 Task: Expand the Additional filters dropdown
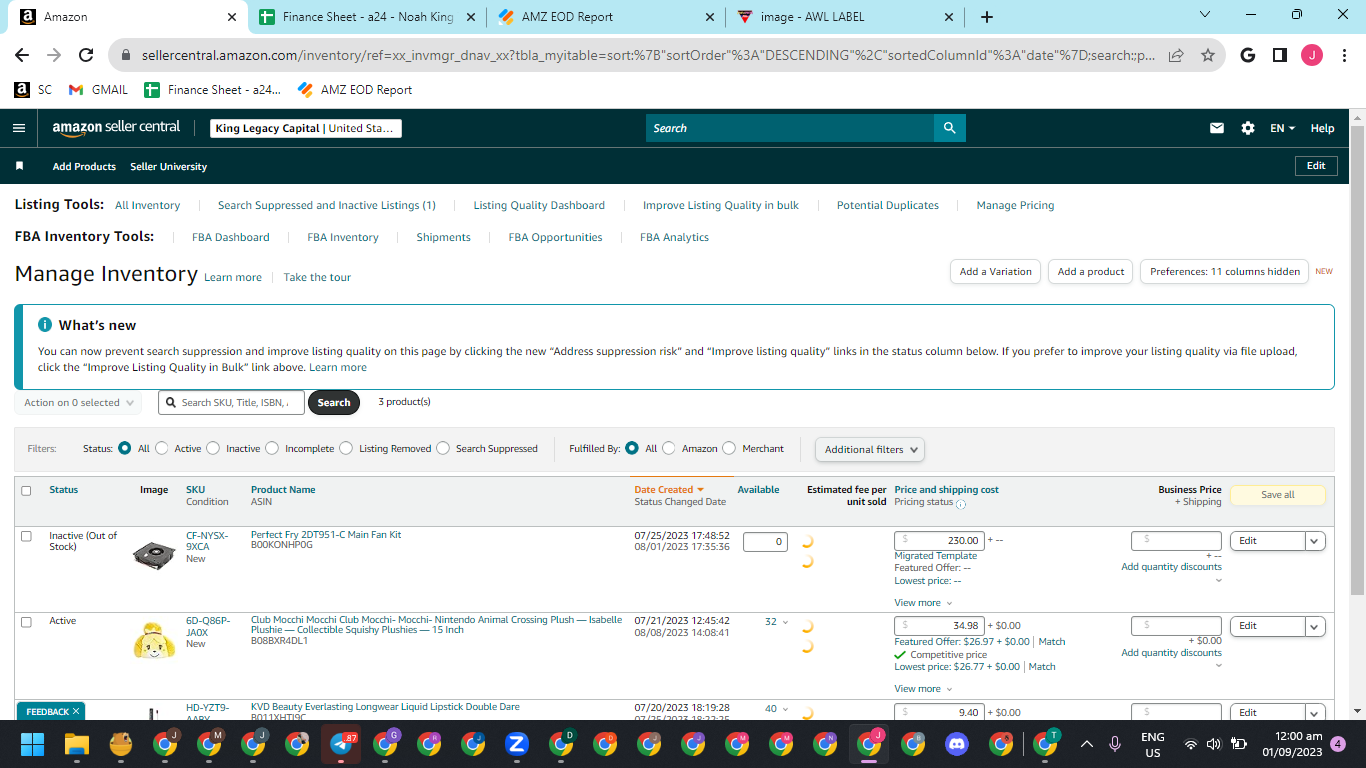(870, 450)
